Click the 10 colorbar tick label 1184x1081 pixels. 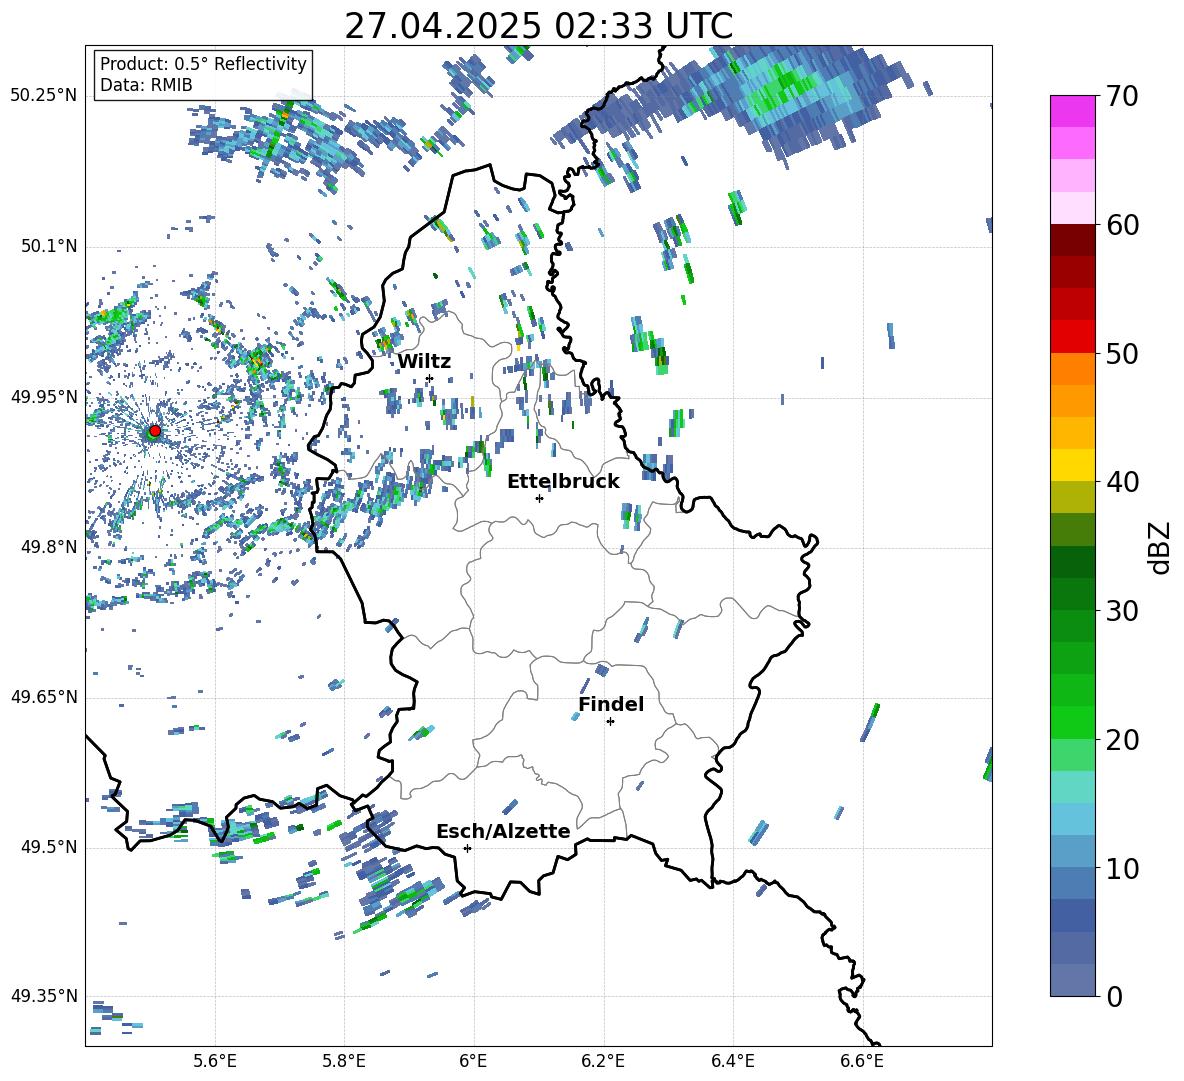click(x=1122, y=869)
